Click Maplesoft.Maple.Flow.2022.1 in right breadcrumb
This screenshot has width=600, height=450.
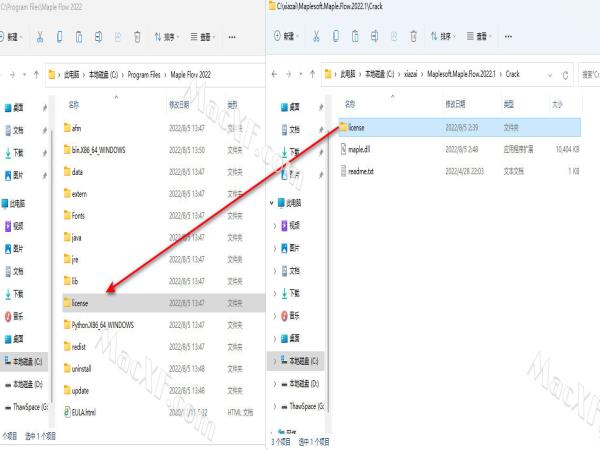461,74
